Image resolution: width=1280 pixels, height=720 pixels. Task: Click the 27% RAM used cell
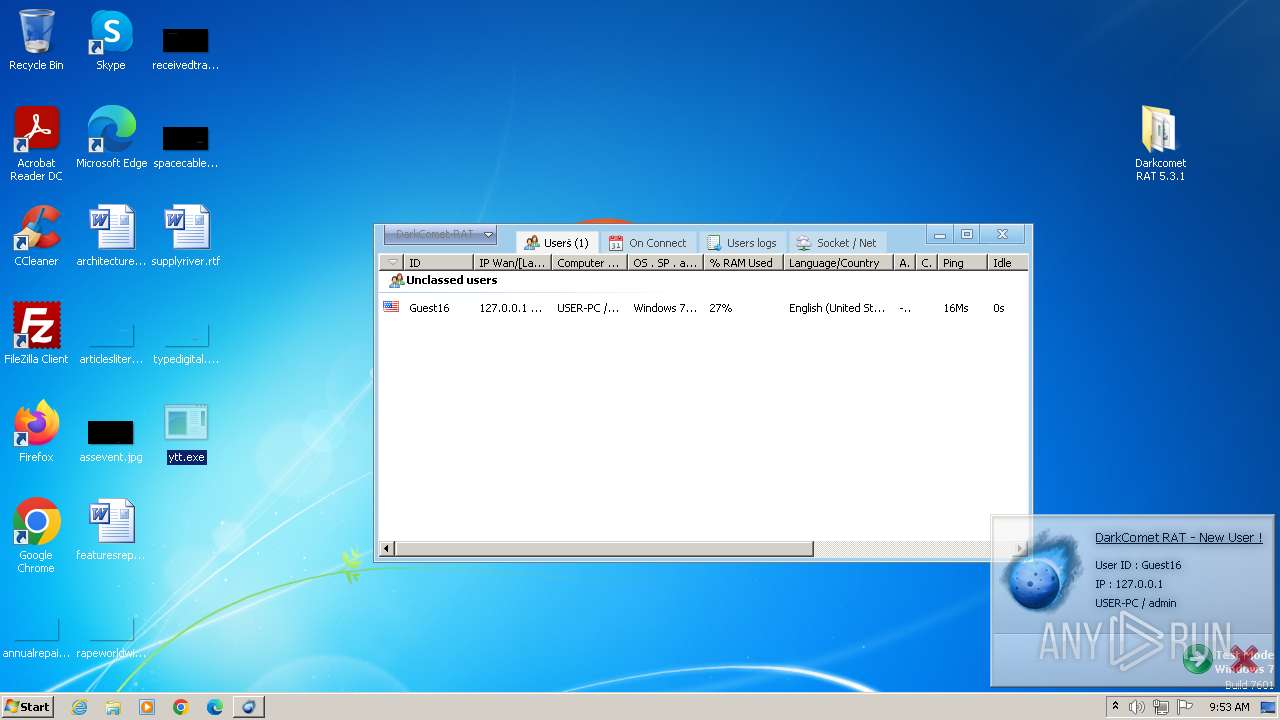[720, 308]
